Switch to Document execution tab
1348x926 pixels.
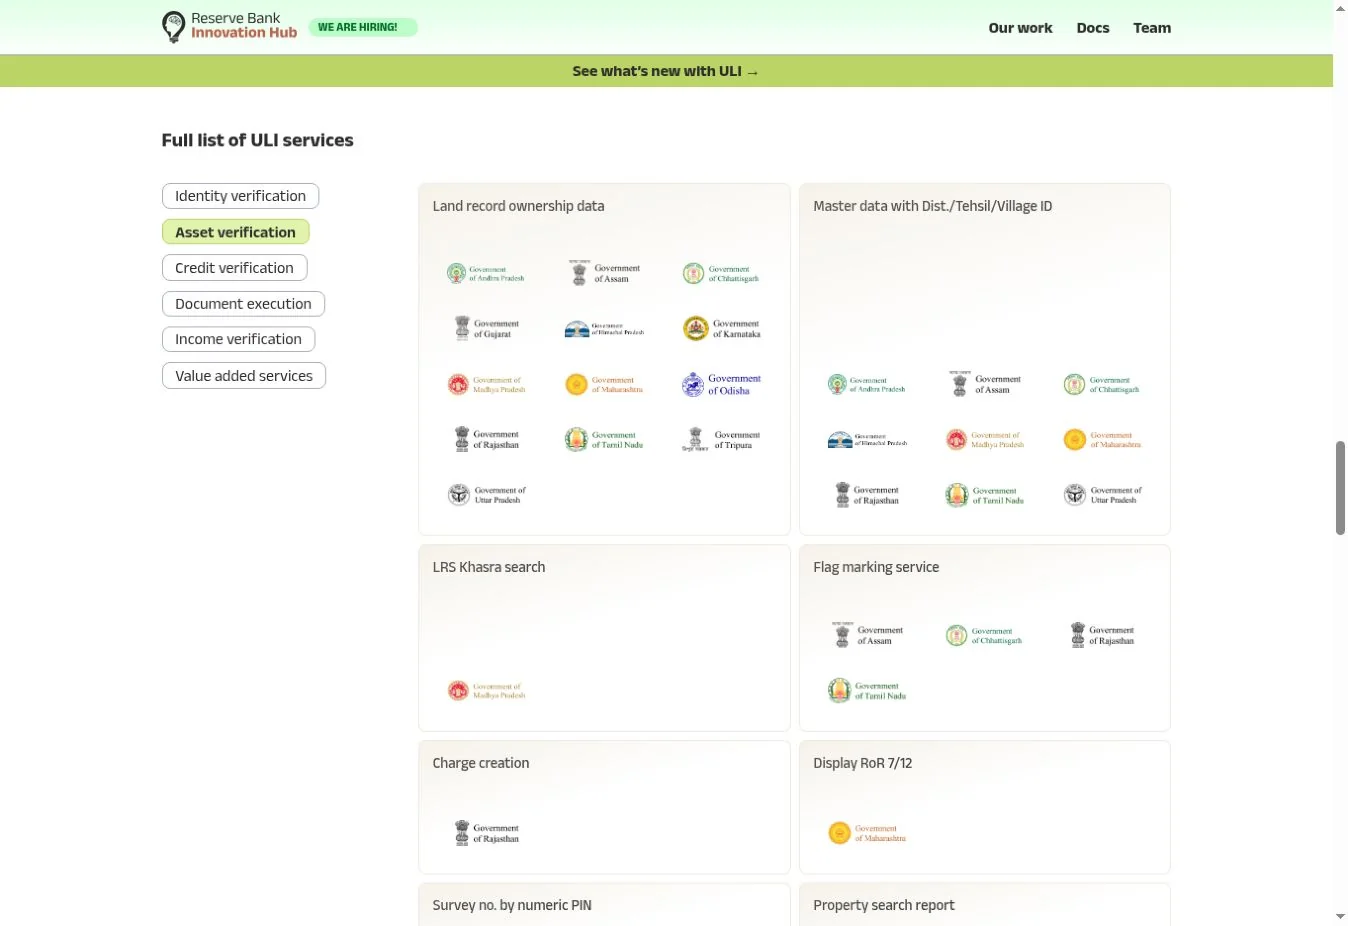(243, 304)
